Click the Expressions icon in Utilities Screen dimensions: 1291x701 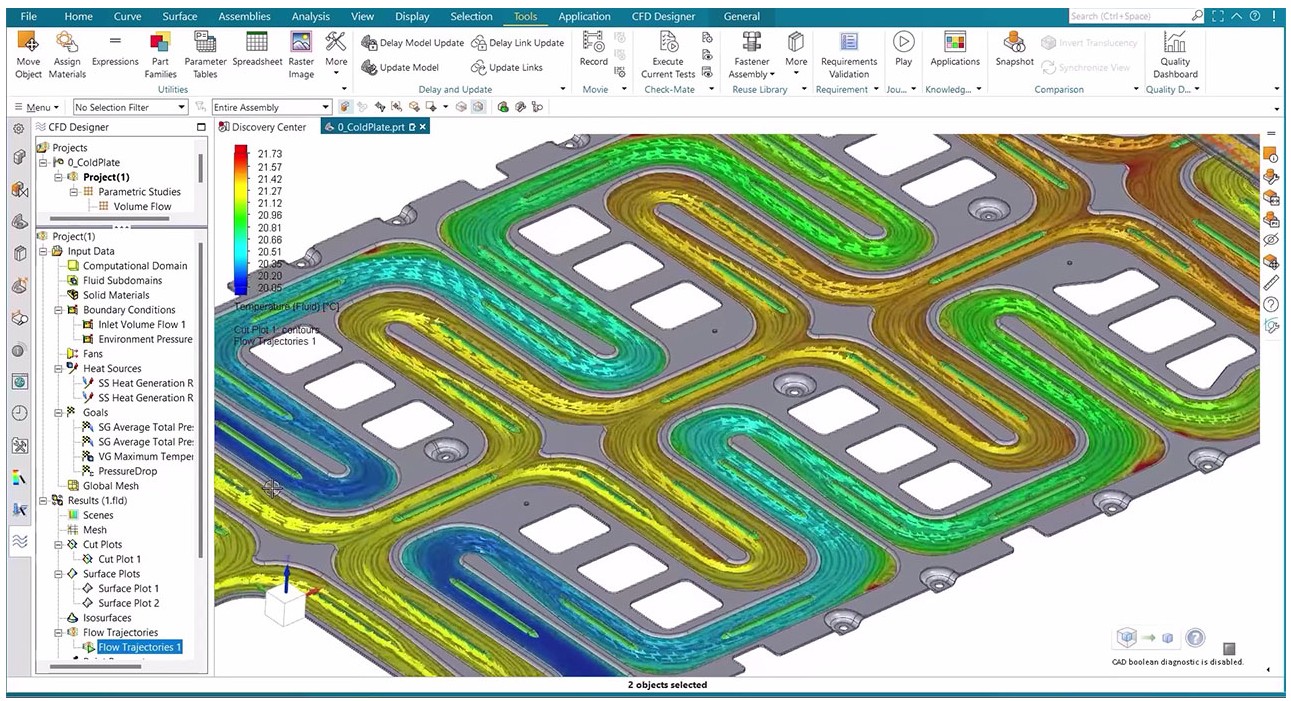click(115, 43)
